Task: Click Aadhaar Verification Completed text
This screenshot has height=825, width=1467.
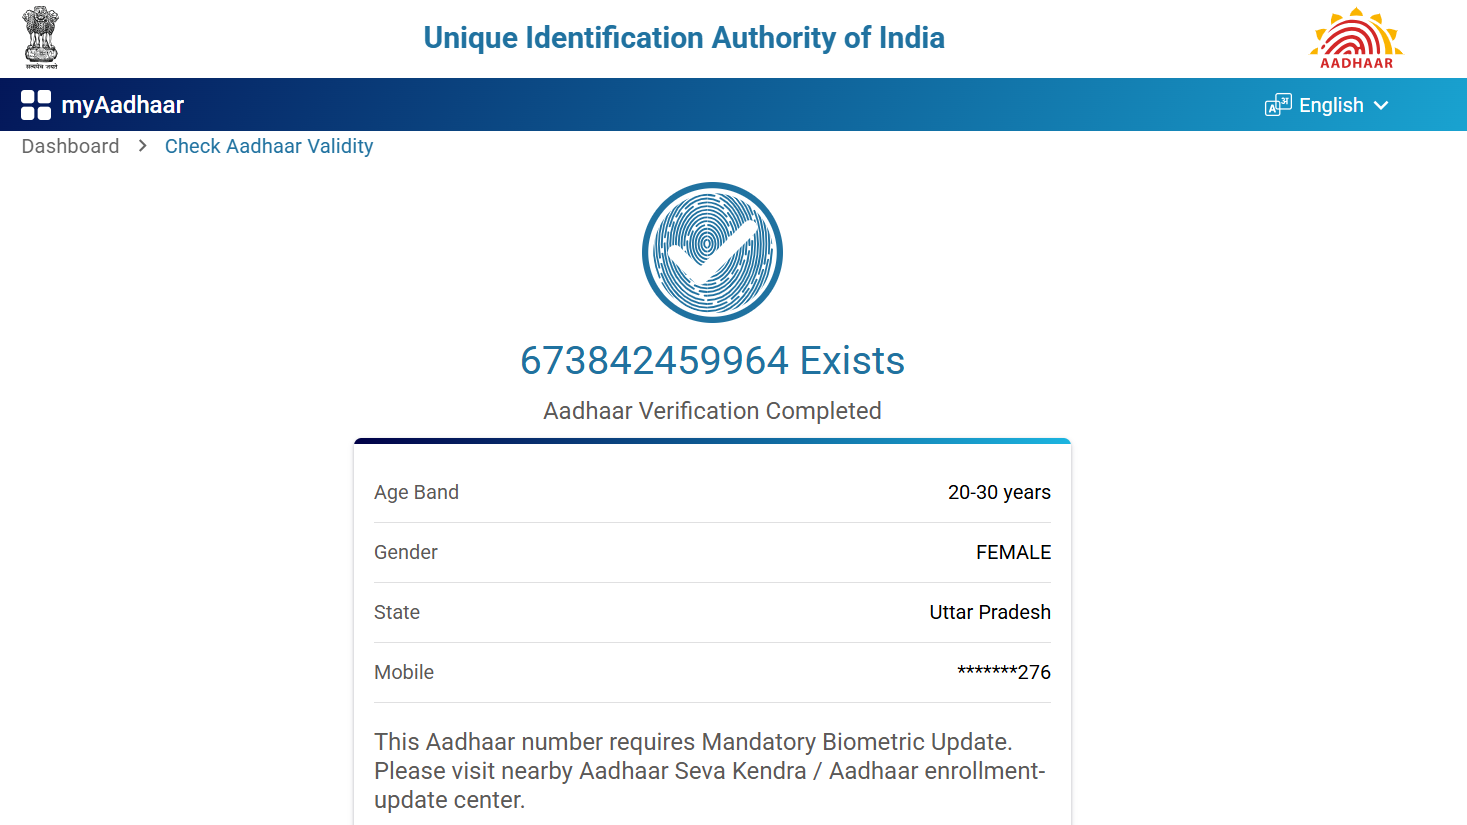Action: 712,411
